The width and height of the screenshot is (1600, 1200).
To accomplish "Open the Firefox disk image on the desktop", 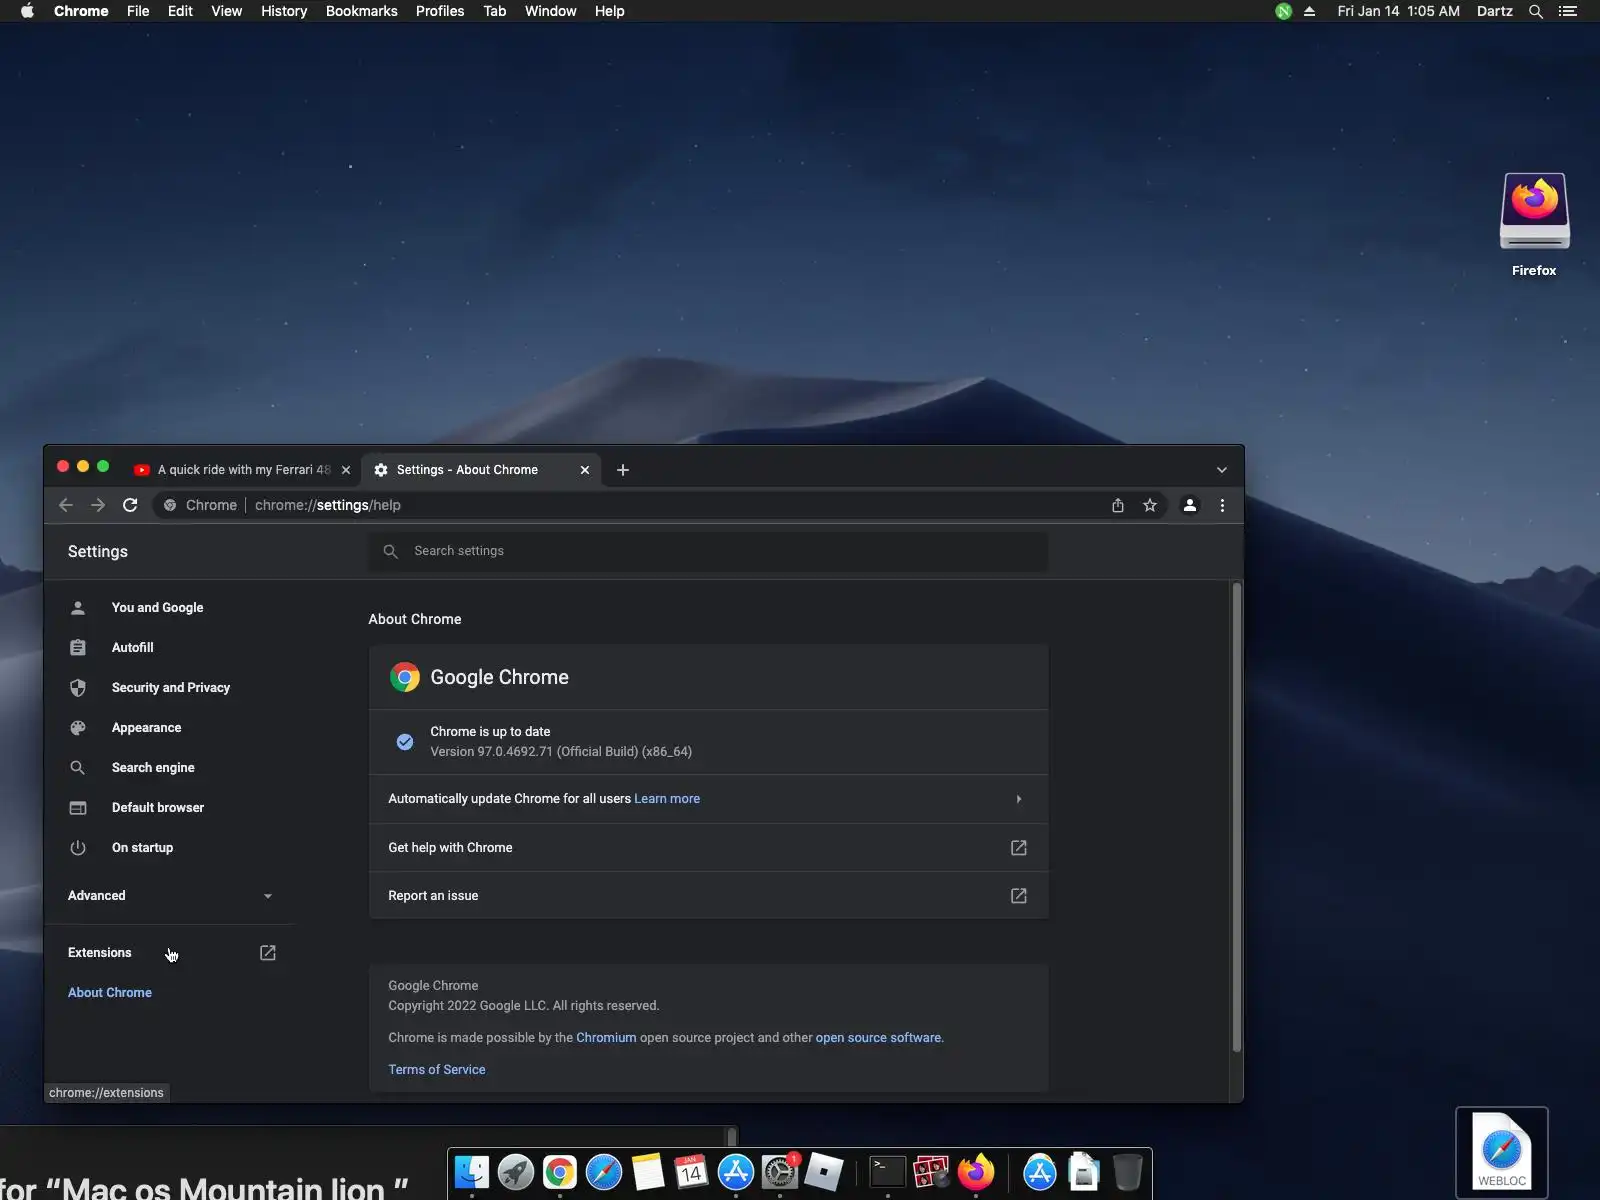I will click(x=1534, y=212).
